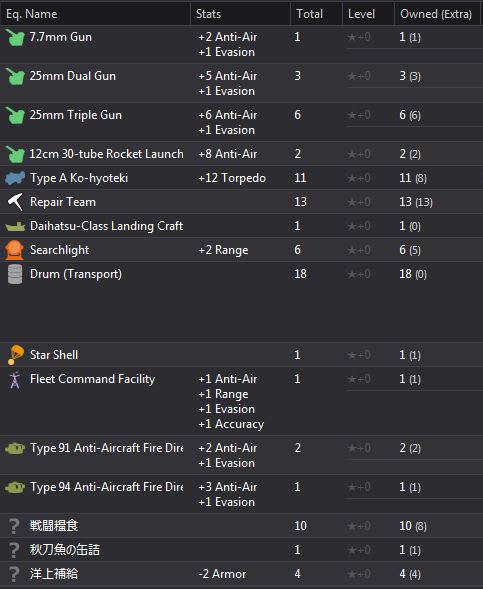This screenshot has width=483, height=589.
Task: Click the Type A Ko-hyoteki blue icon
Action: point(15,178)
